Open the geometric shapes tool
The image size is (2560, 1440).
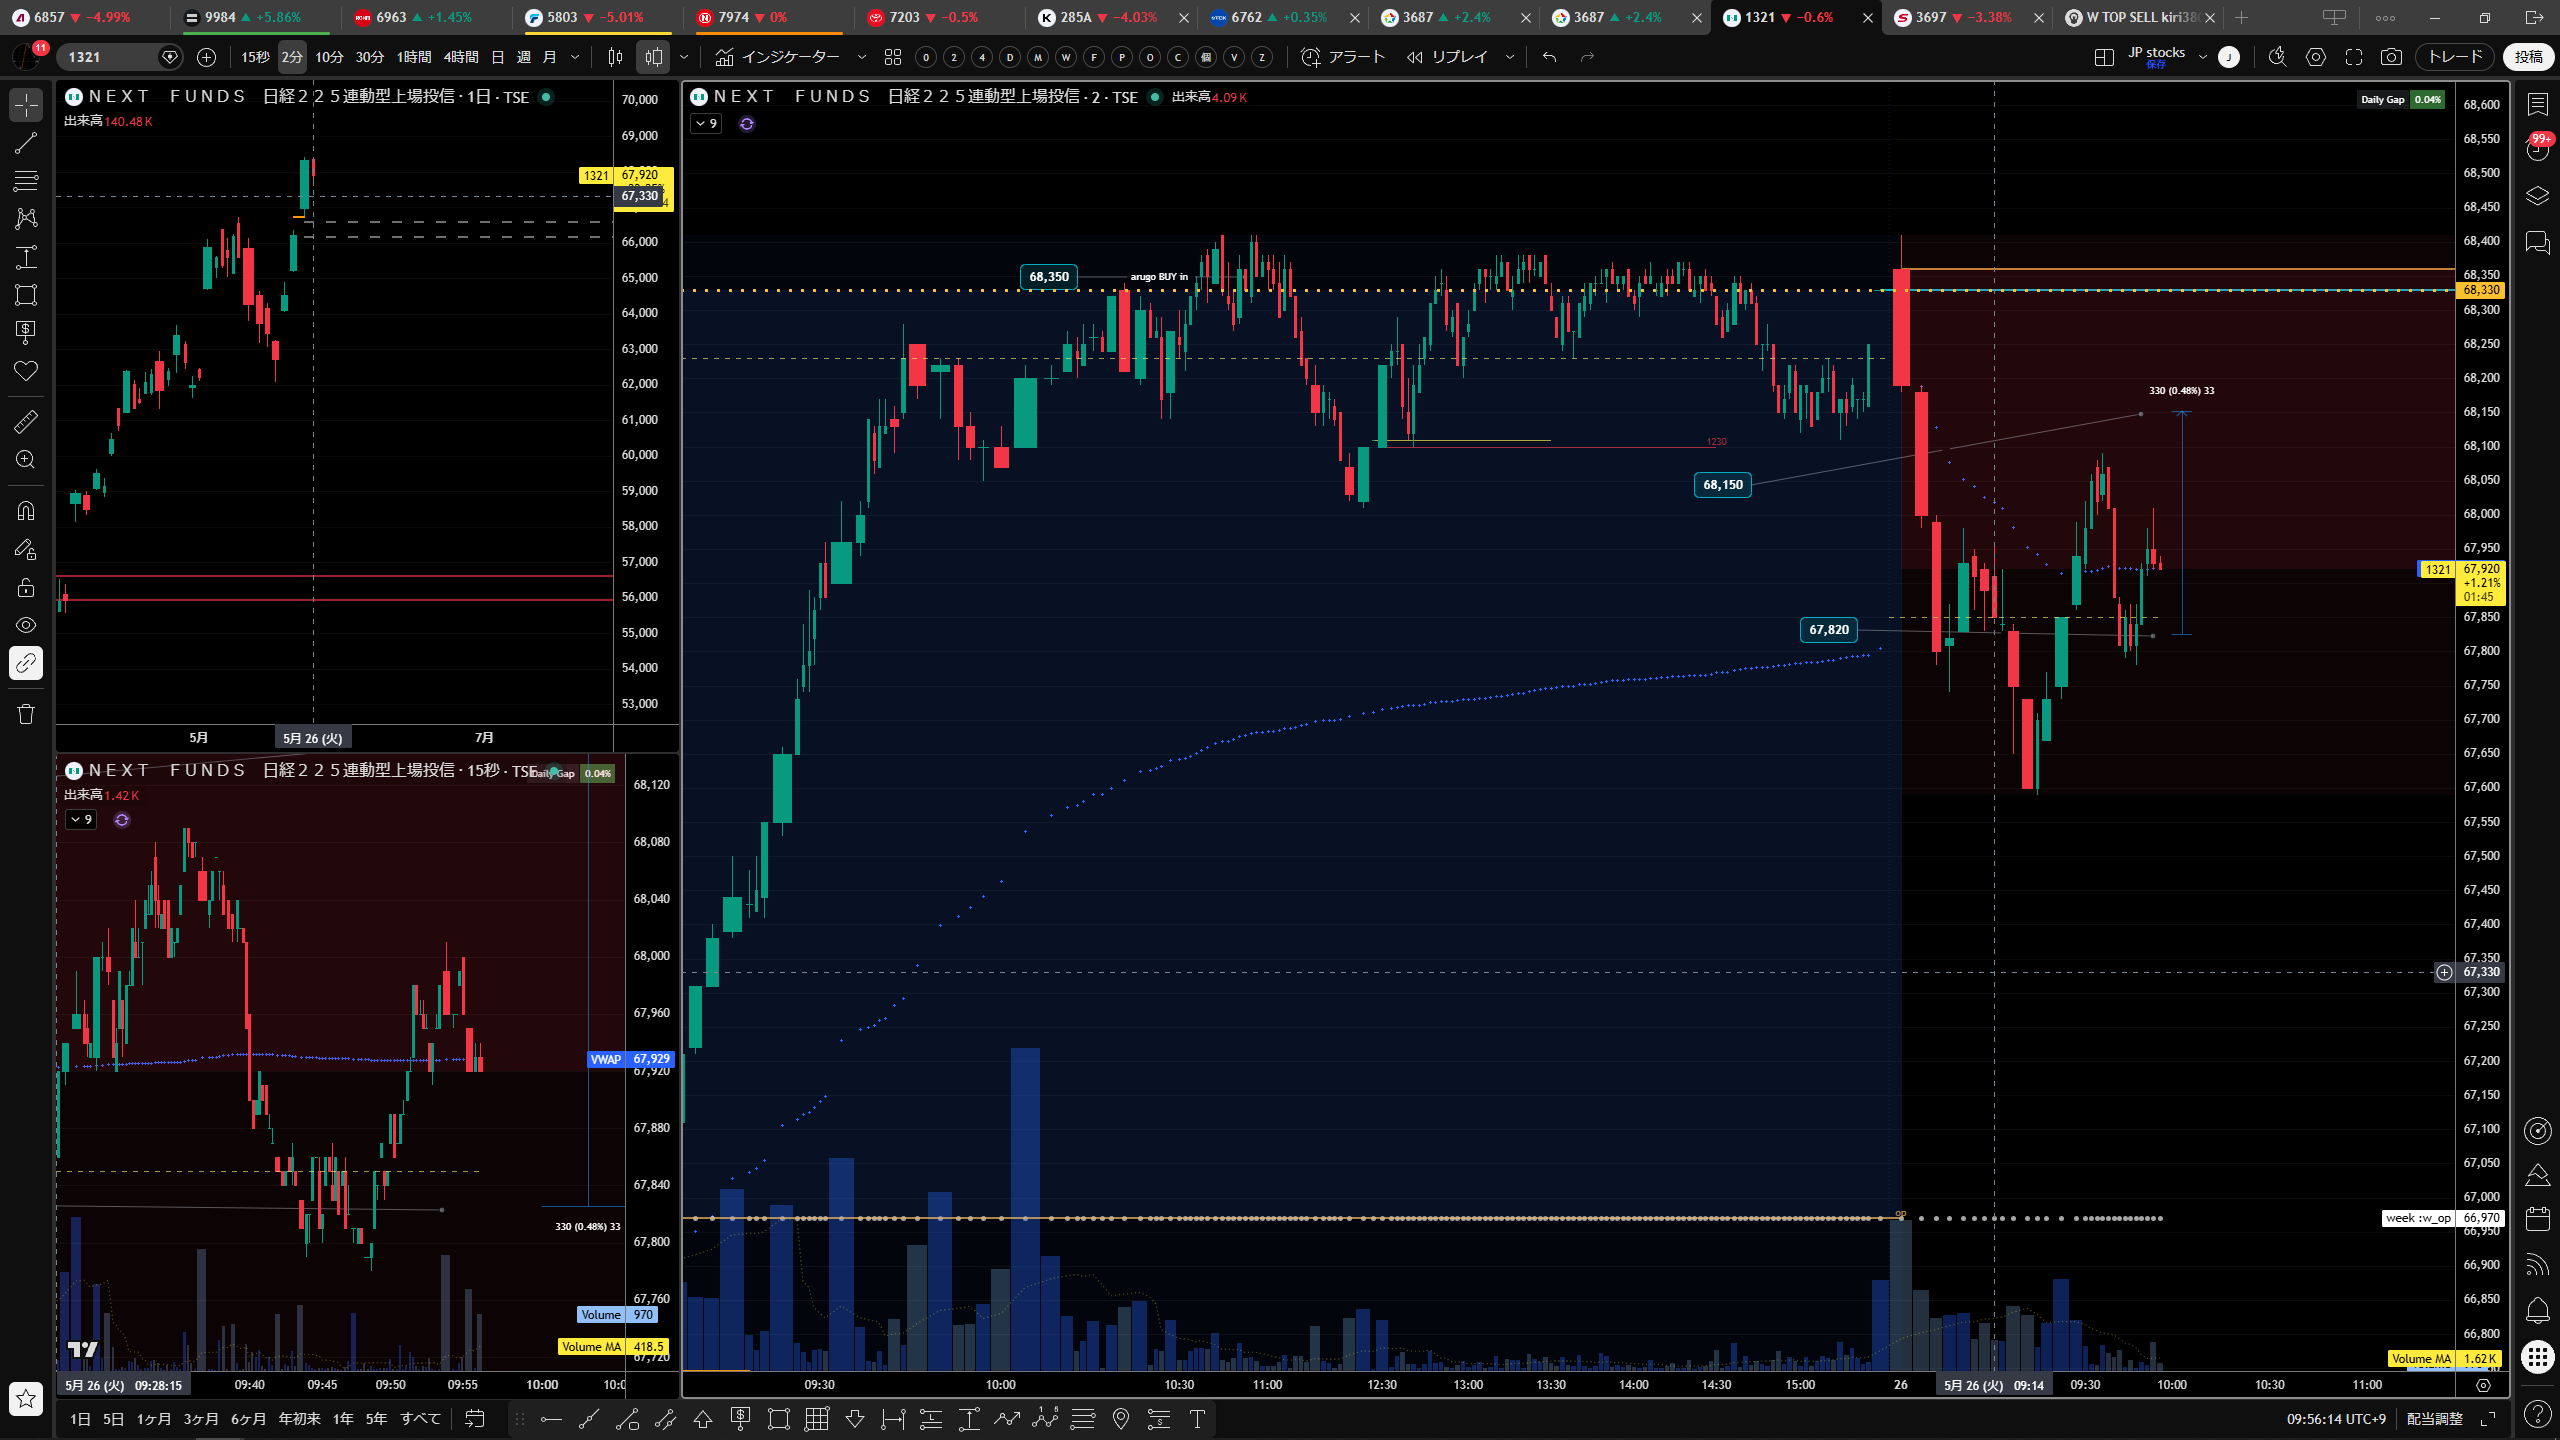click(26, 295)
